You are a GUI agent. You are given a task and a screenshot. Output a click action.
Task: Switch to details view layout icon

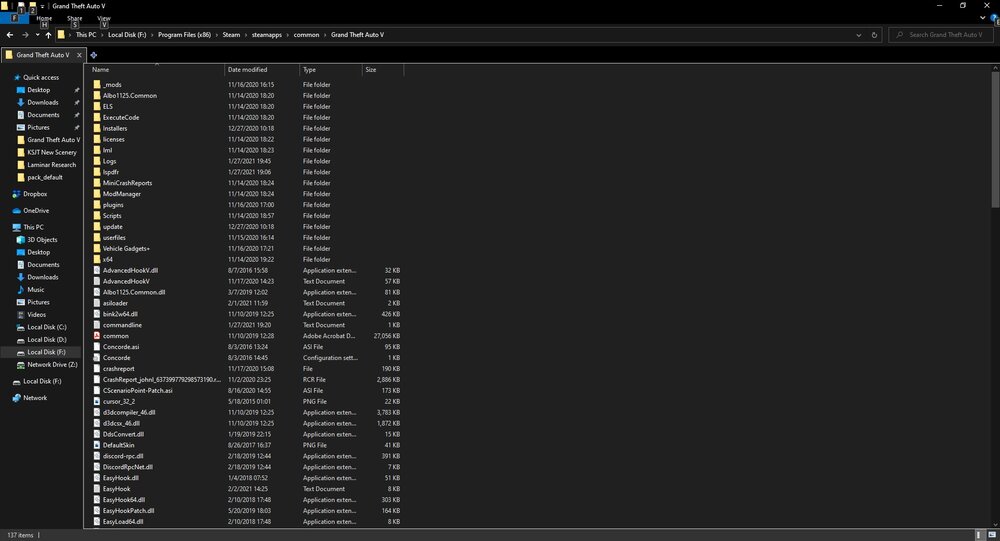click(979, 535)
